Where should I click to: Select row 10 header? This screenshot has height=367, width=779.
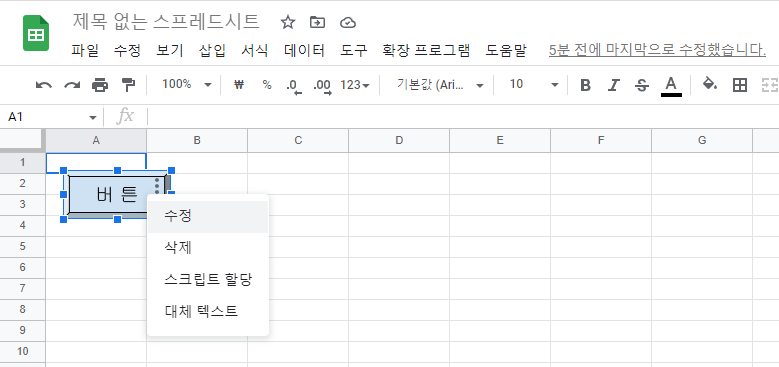(x=22, y=352)
